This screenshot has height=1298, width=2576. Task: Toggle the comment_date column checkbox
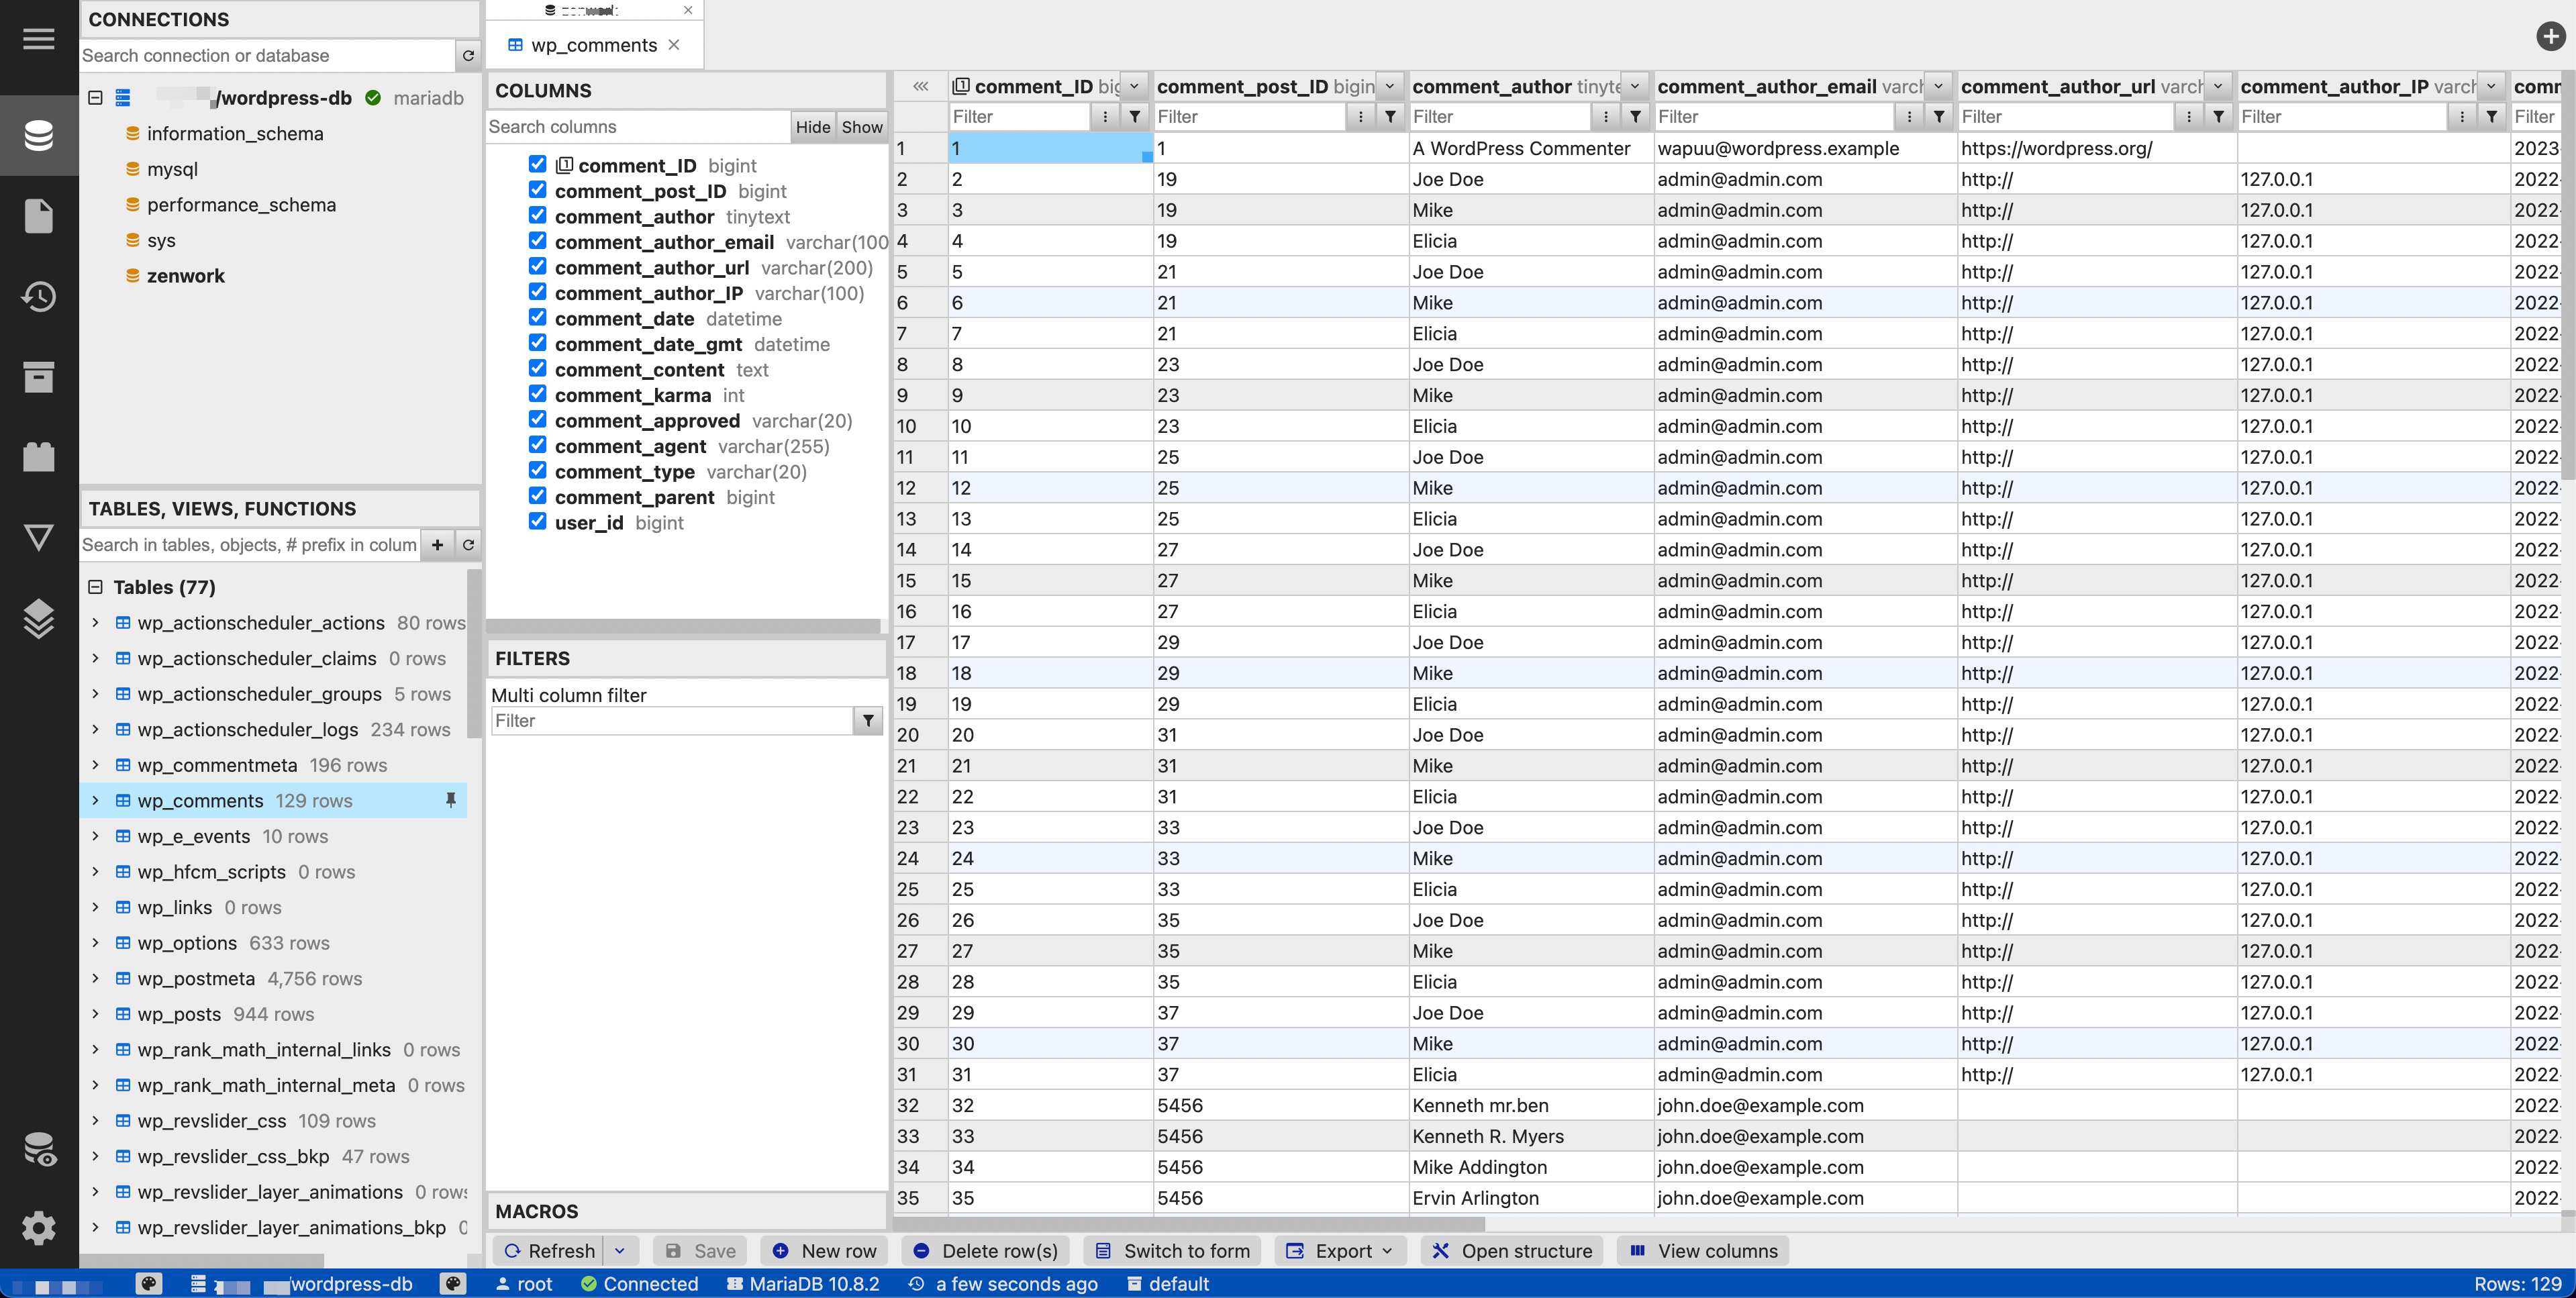(x=538, y=317)
